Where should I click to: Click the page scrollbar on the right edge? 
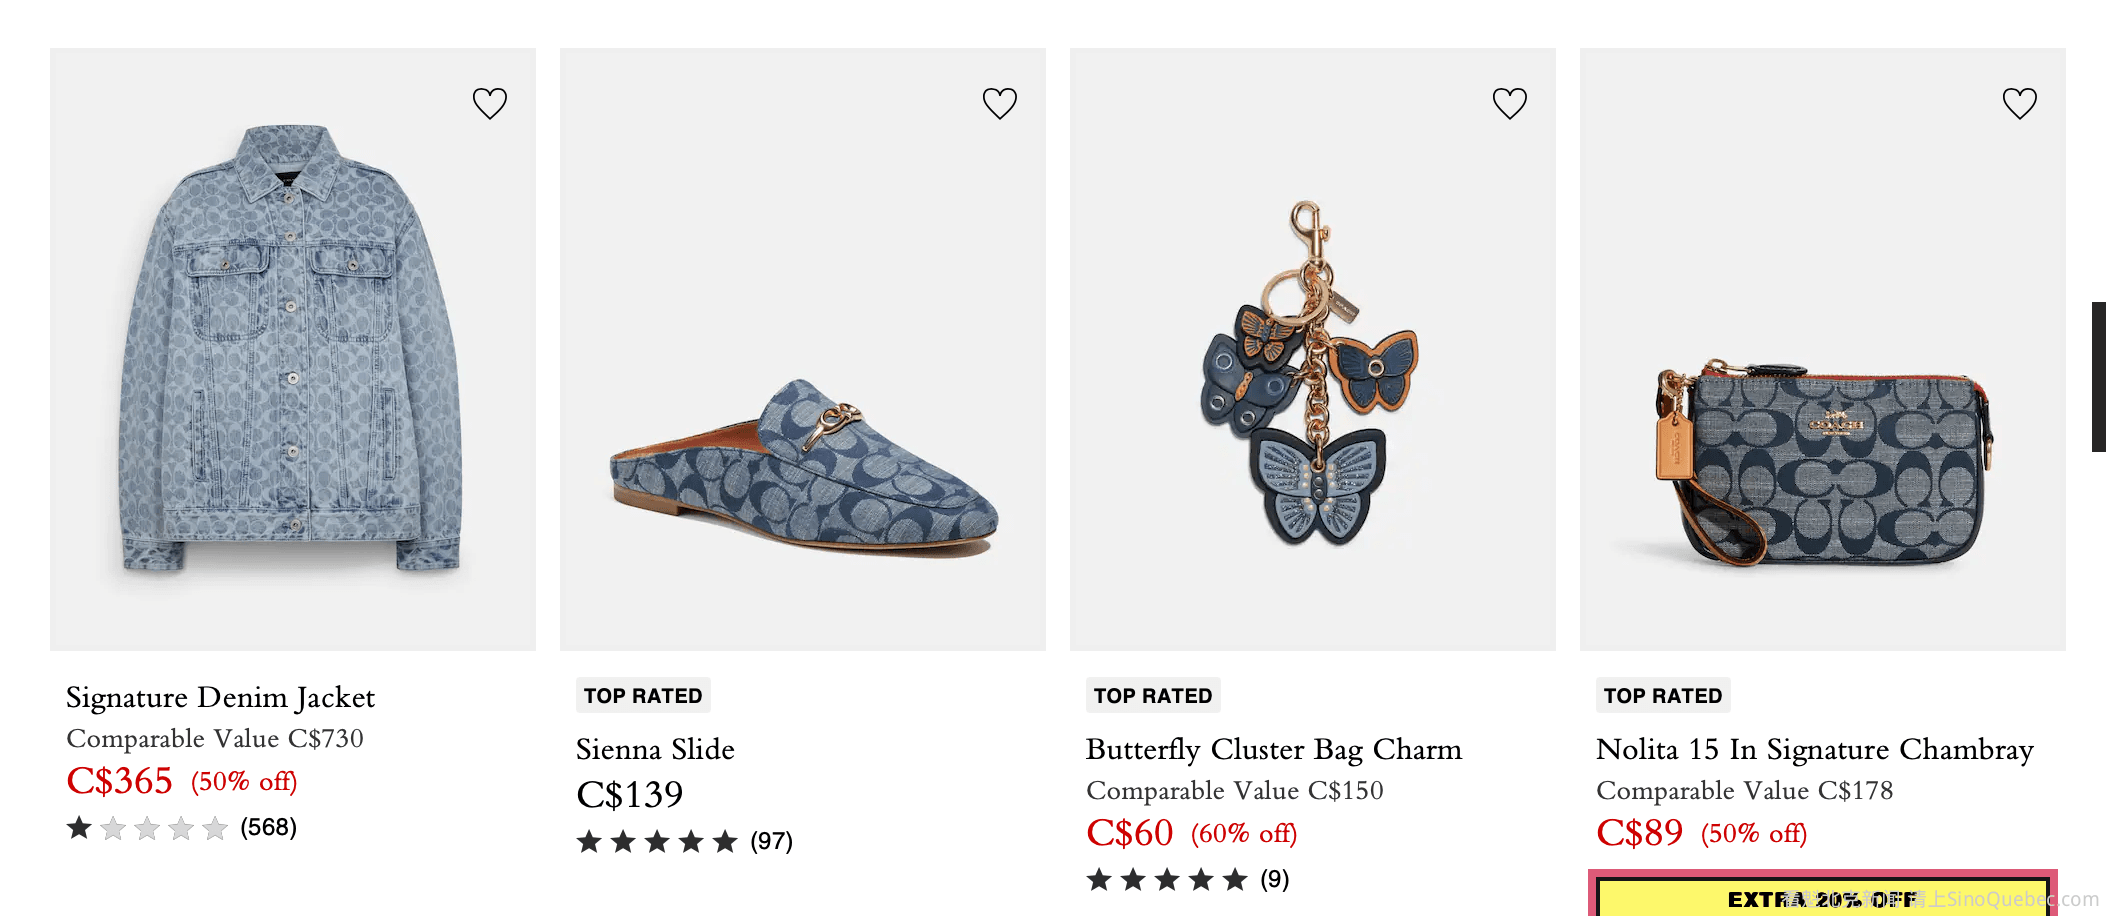coord(2098,376)
